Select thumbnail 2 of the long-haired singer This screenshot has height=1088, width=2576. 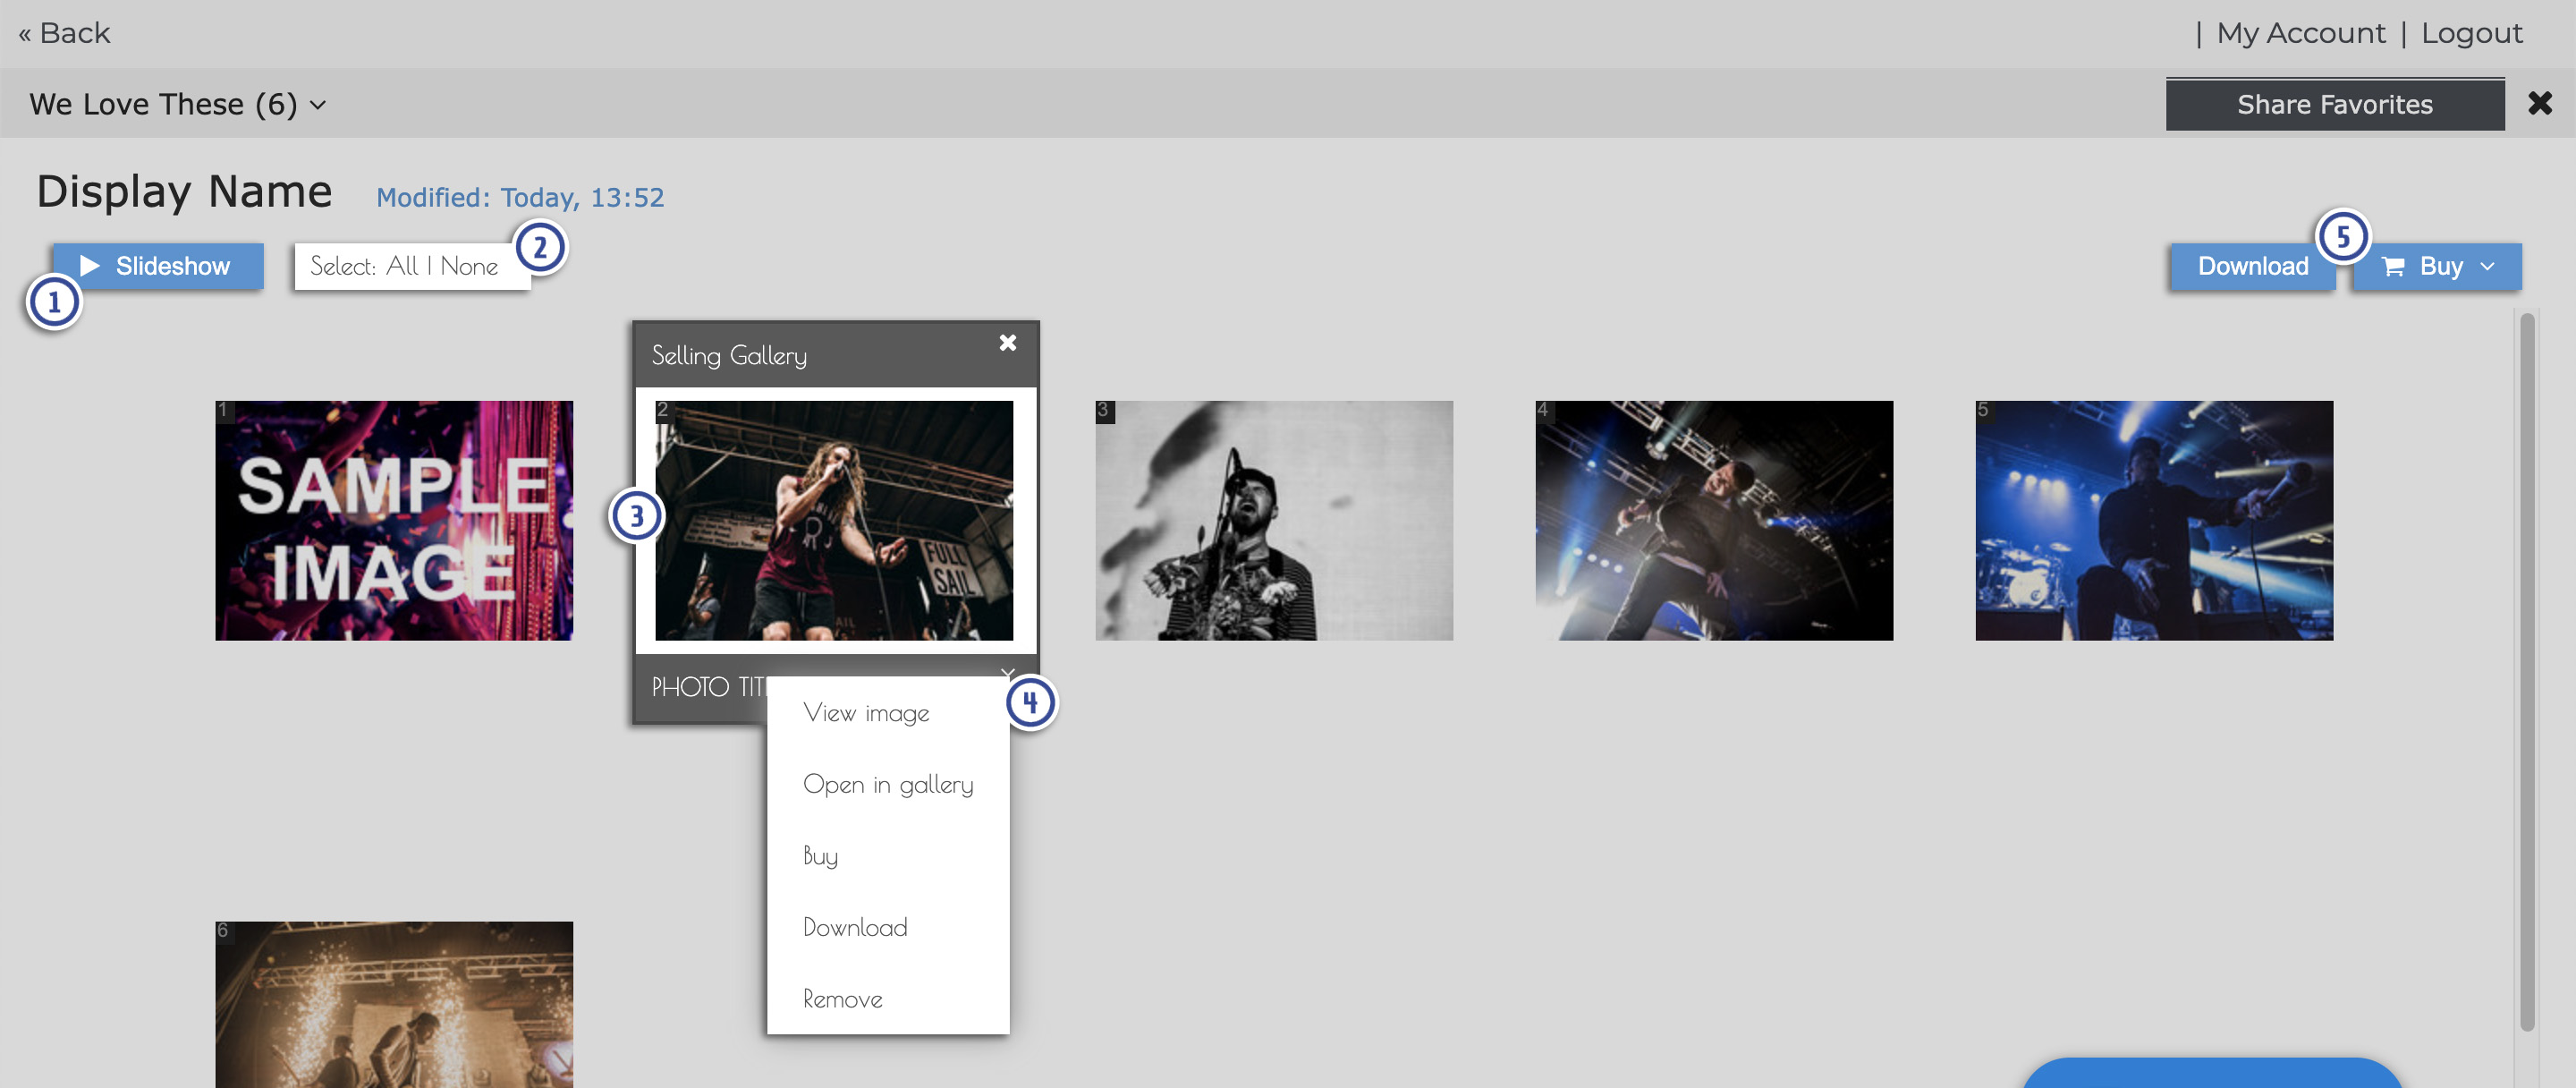tap(834, 520)
